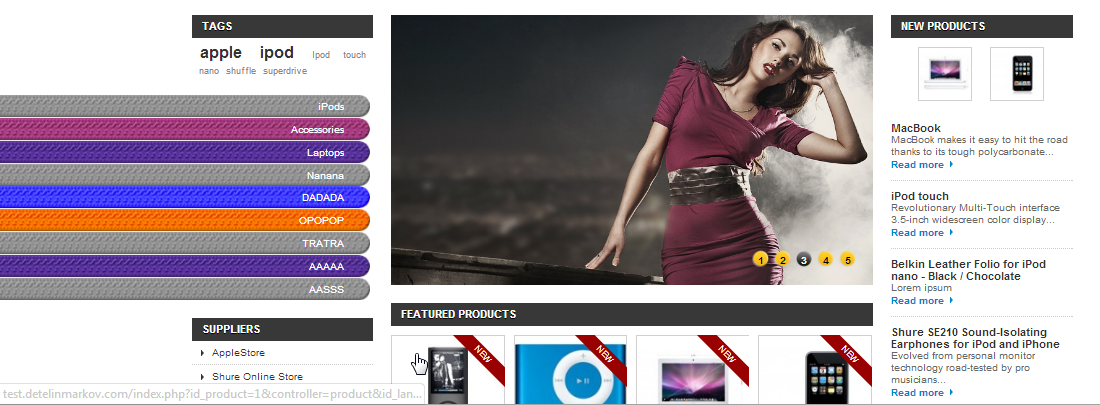
Task: Open the featured black iPod nano product image
Action: coord(448,370)
